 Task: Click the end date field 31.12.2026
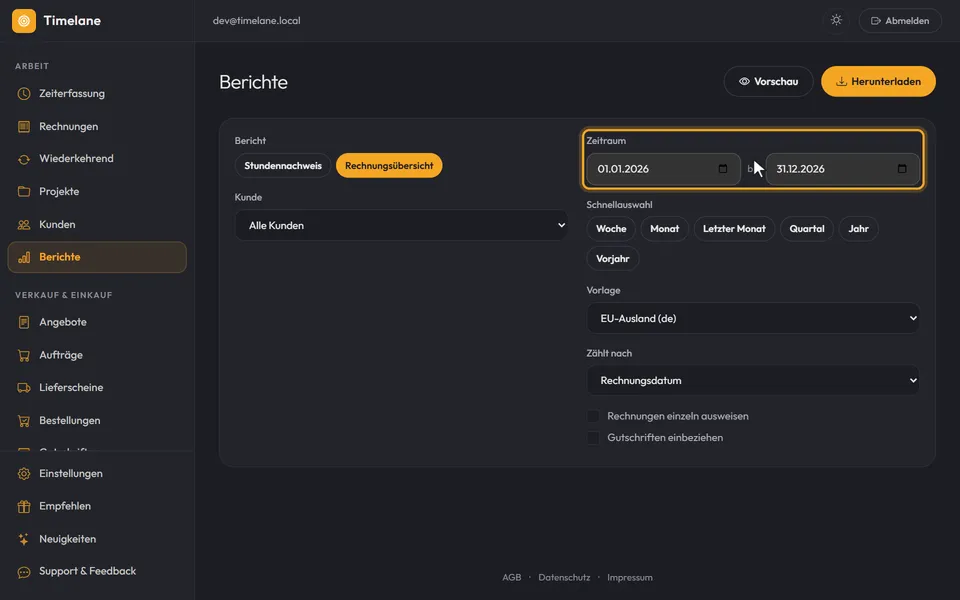pyautogui.click(x=842, y=169)
